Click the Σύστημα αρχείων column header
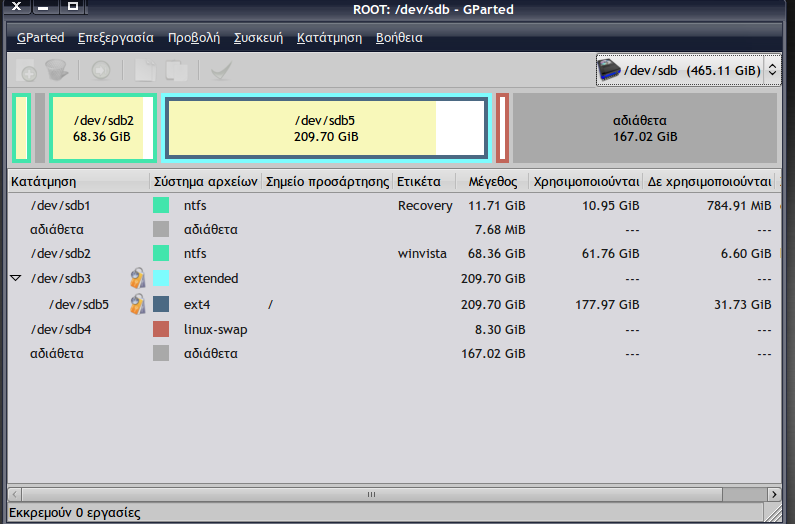The height and width of the screenshot is (524, 795). point(205,181)
